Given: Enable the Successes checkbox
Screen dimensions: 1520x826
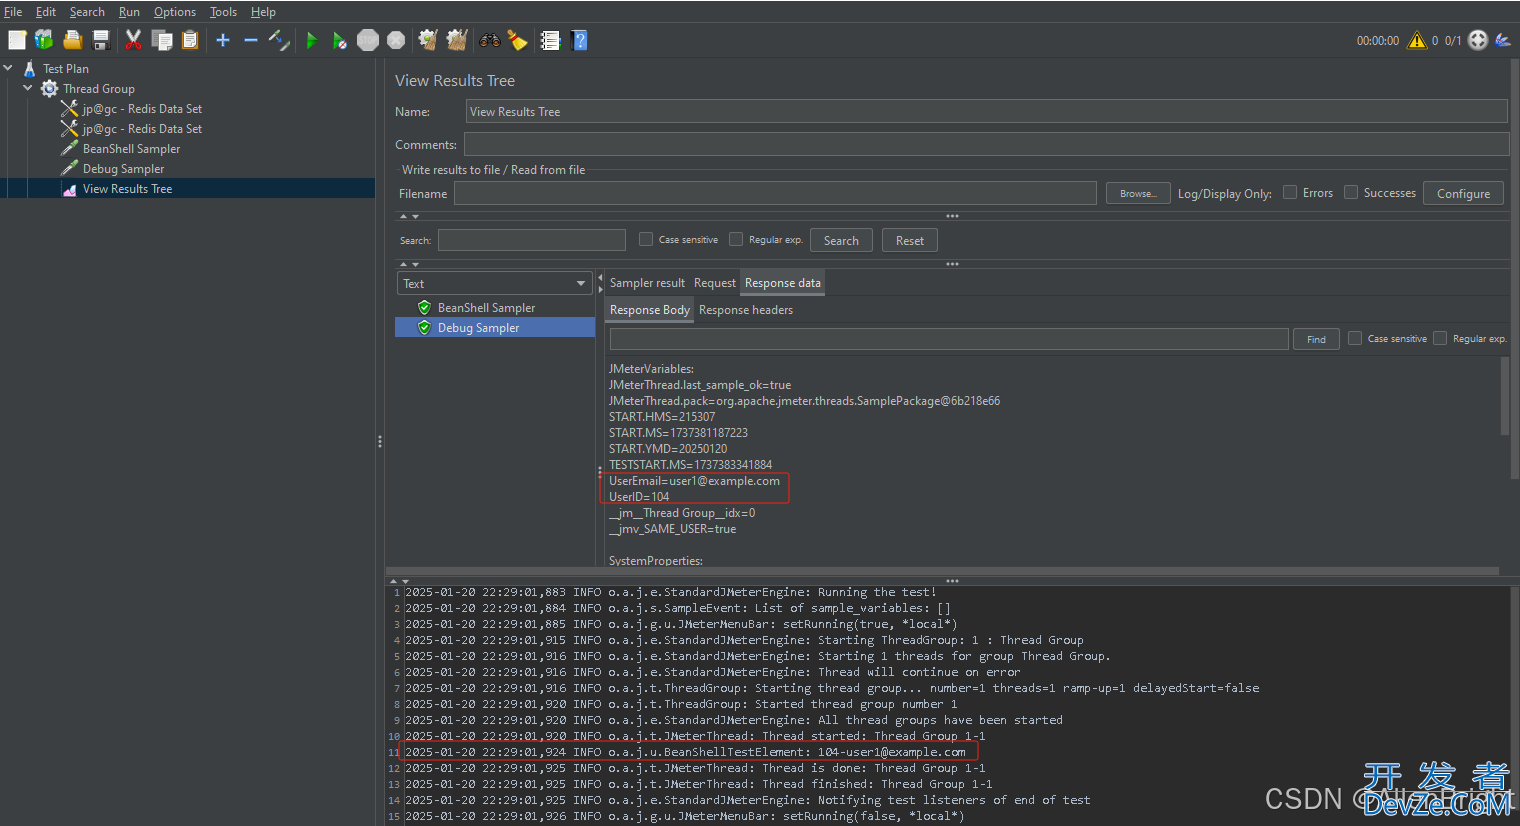Looking at the screenshot, I should pos(1351,192).
